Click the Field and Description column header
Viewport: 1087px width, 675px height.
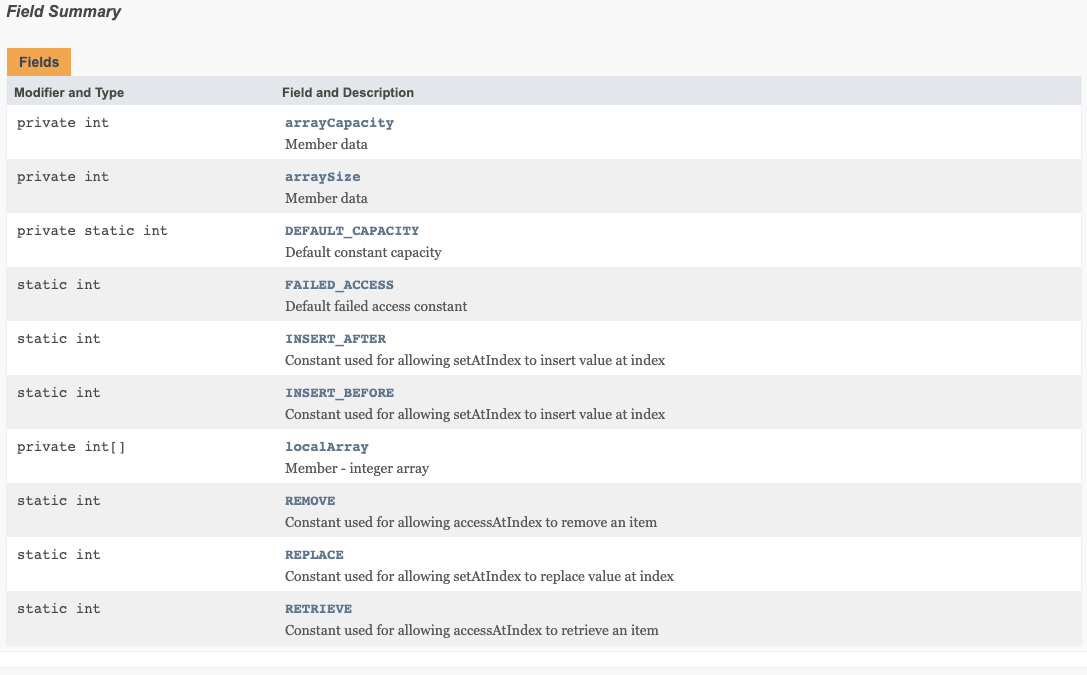348,92
